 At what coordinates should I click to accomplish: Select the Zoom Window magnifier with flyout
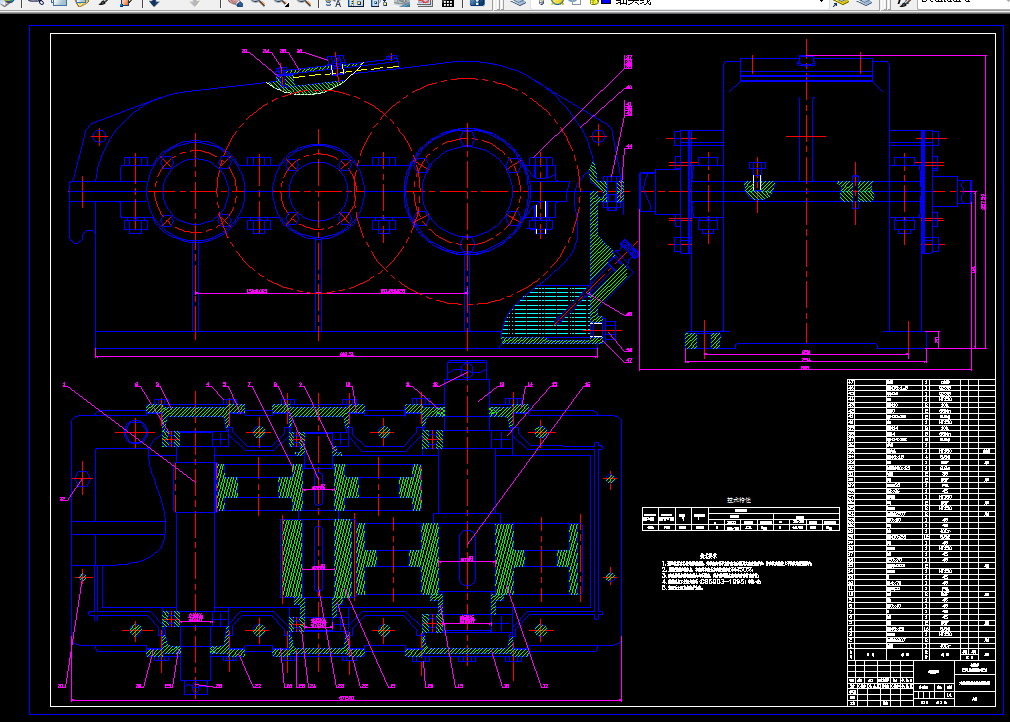pyautogui.click(x=280, y=2)
